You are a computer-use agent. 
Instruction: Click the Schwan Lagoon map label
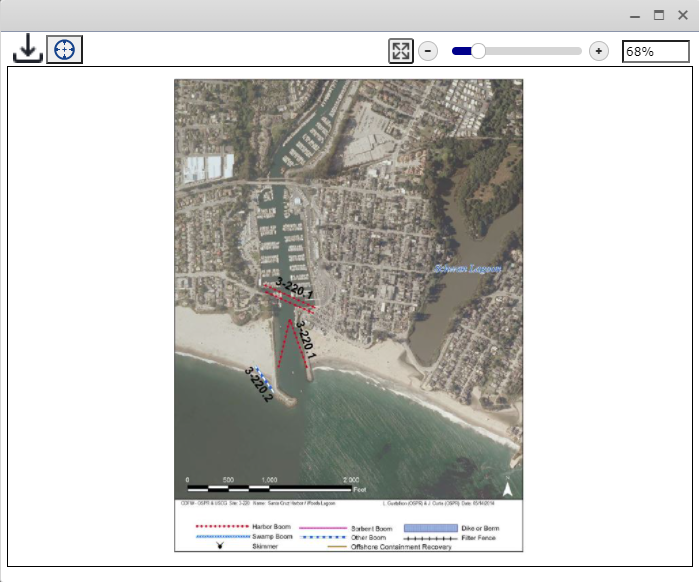[x=467, y=269]
